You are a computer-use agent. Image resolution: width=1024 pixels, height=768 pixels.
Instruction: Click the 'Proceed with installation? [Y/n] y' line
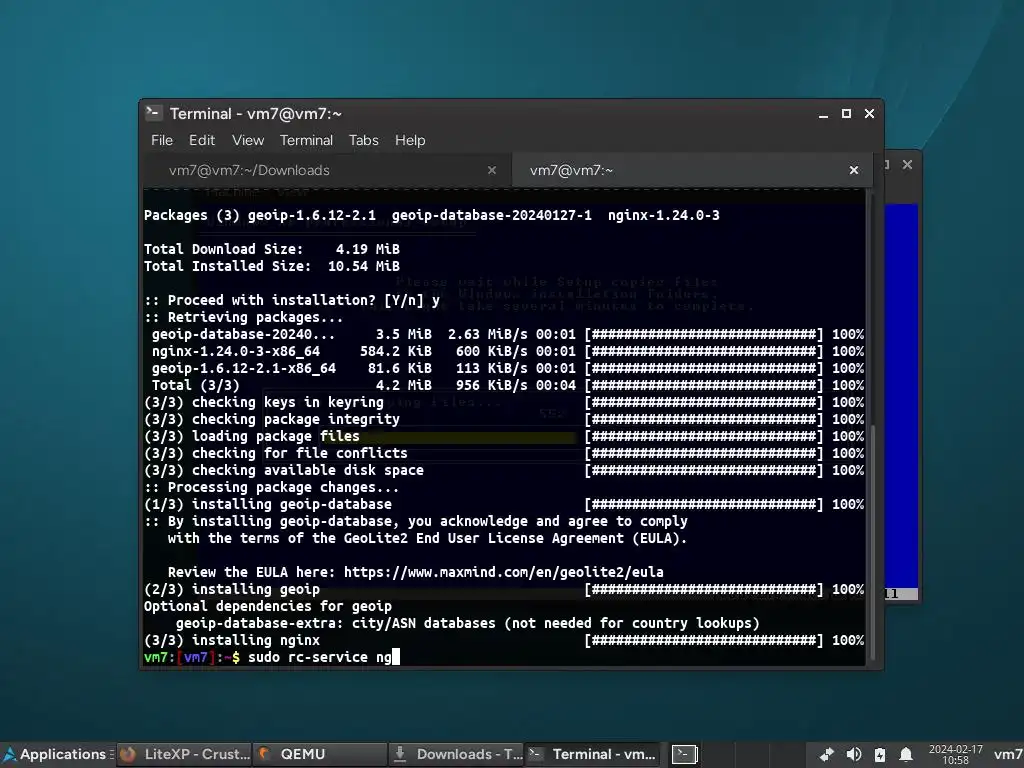point(292,300)
